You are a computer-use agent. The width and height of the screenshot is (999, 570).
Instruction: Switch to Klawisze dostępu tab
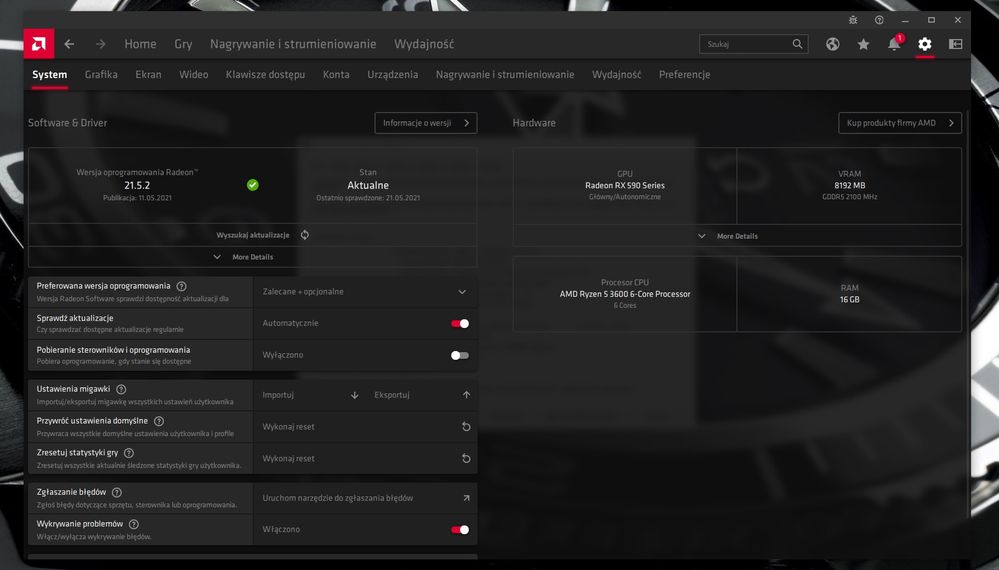[x=265, y=75]
